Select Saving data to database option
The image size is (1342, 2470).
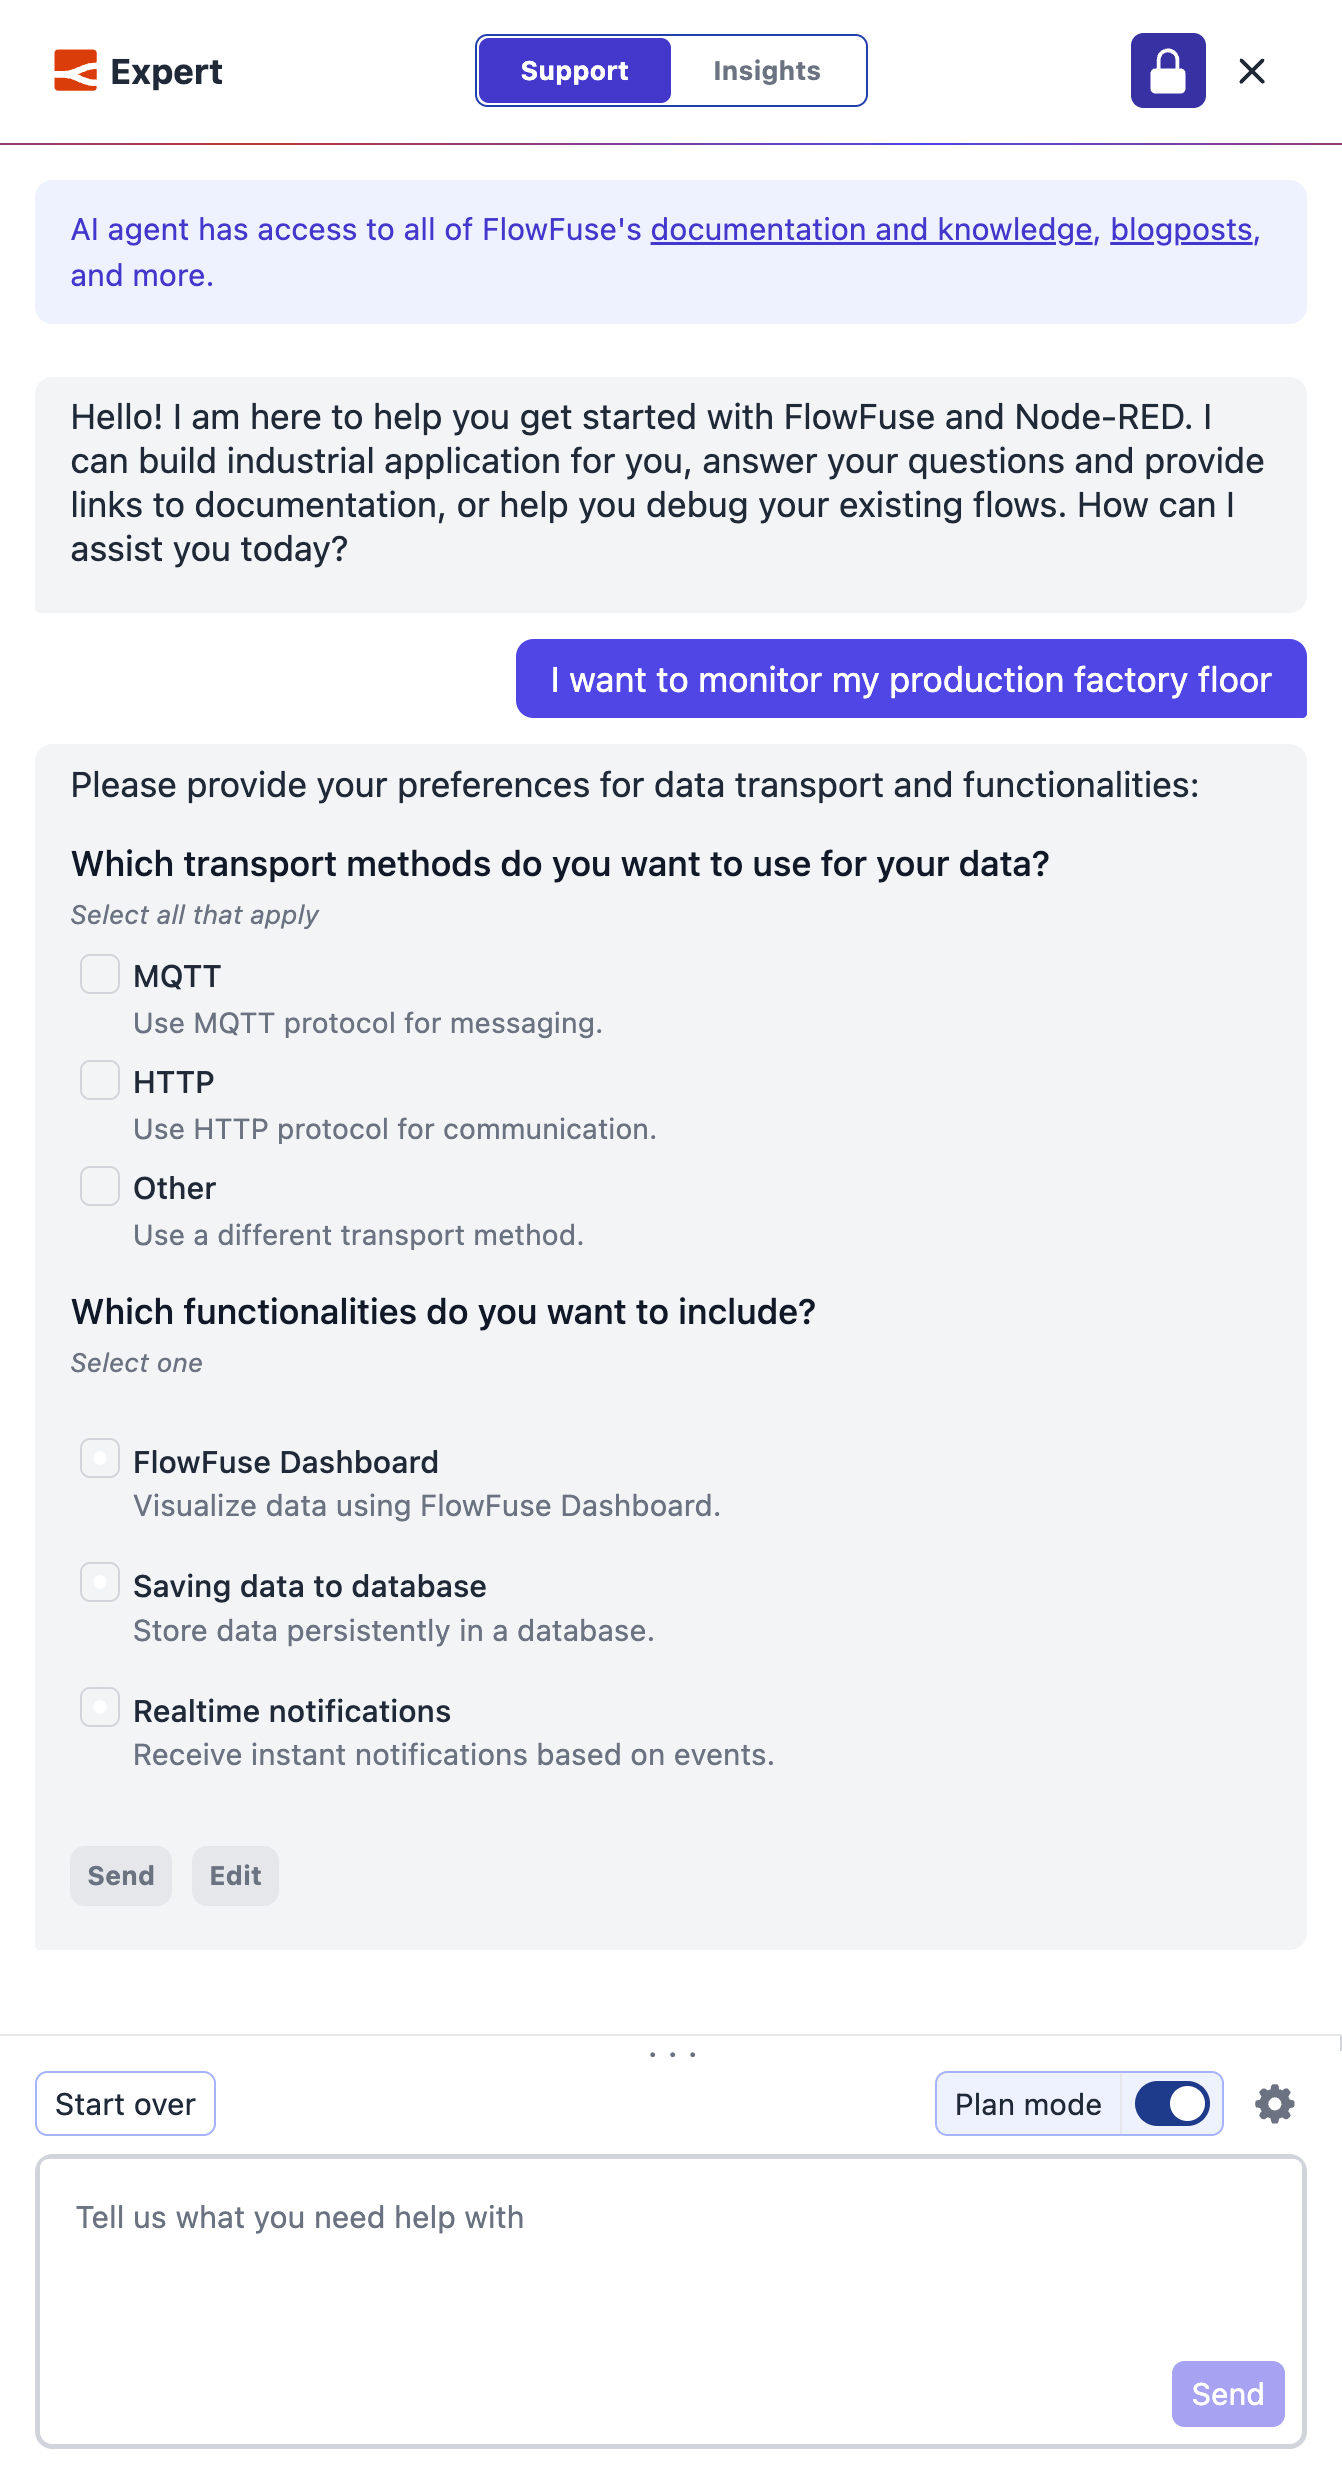pyautogui.click(x=100, y=1582)
